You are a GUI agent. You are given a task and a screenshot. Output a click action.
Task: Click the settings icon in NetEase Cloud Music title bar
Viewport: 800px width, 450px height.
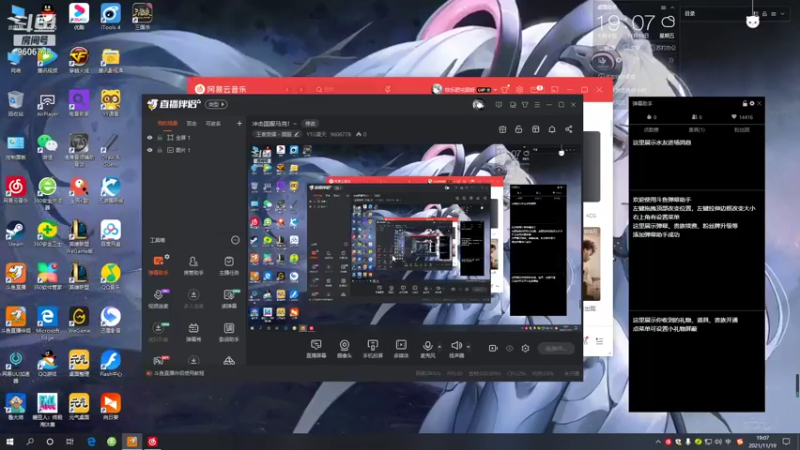pyautogui.click(x=519, y=89)
